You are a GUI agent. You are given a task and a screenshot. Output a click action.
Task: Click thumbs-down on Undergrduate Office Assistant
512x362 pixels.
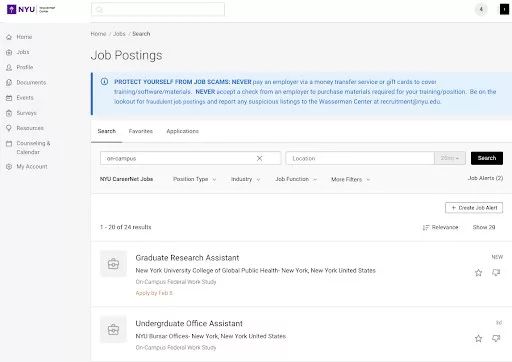pyautogui.click(x=496, y=339)
